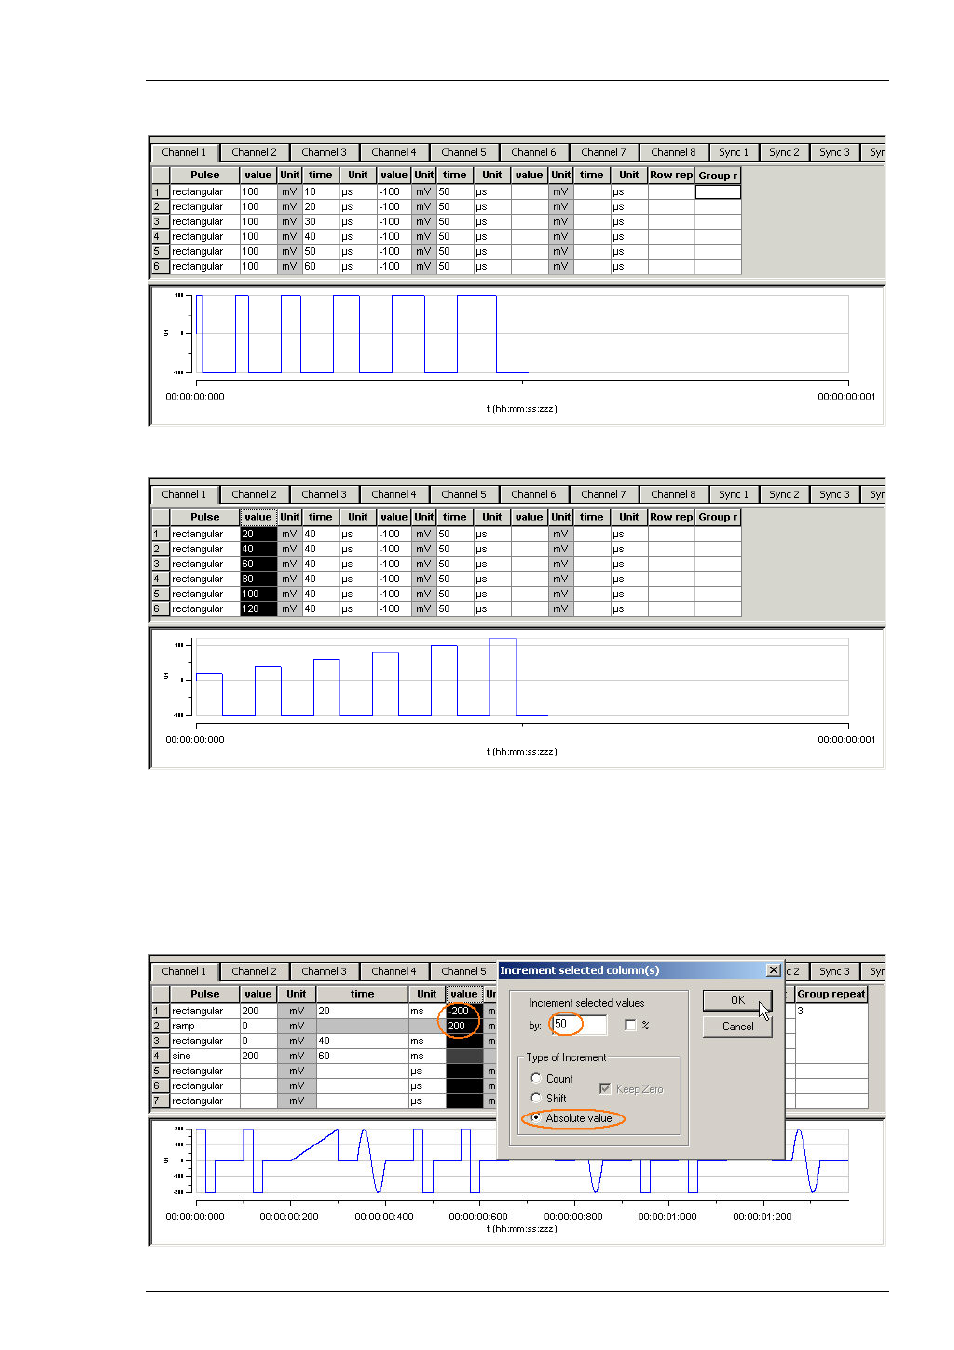This screenshot has width=954, height=1350.
Task: Open Channel 7 tab in middle screenshot
Action: (604, 495)
